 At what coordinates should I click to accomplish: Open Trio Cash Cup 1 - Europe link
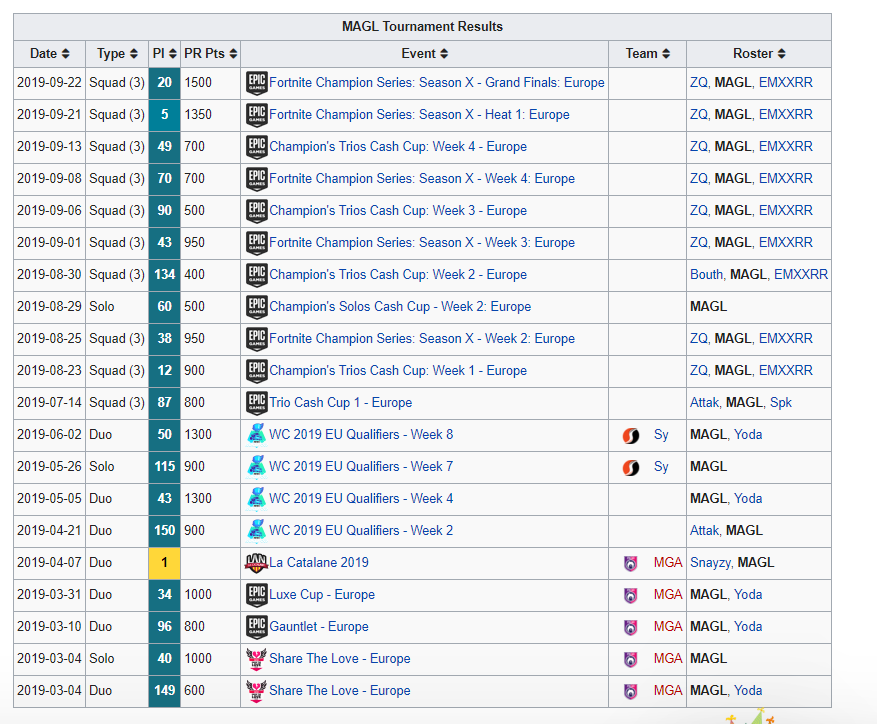pos(341,402)
